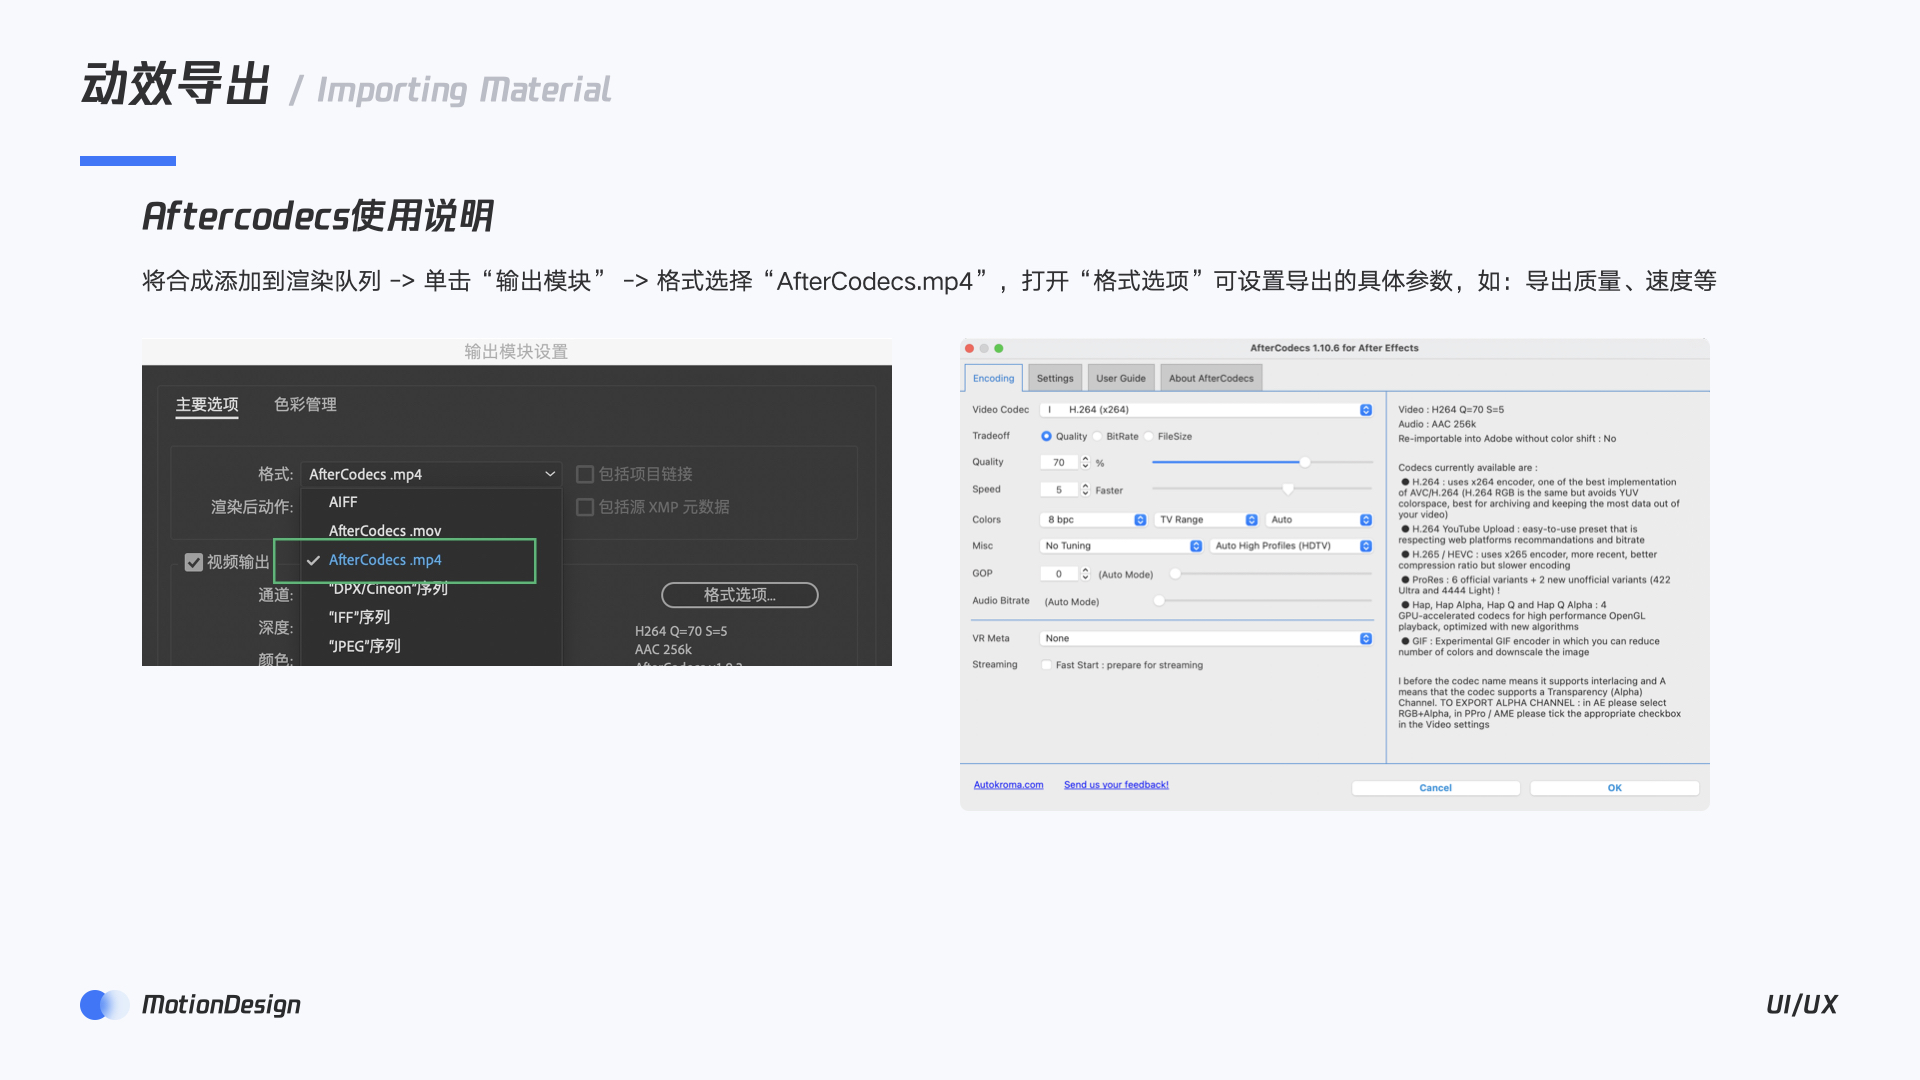Screen dimensions: 1920x1080
Task: Click the Speed value stepper arrows
Action: [x=1085, y=489]
